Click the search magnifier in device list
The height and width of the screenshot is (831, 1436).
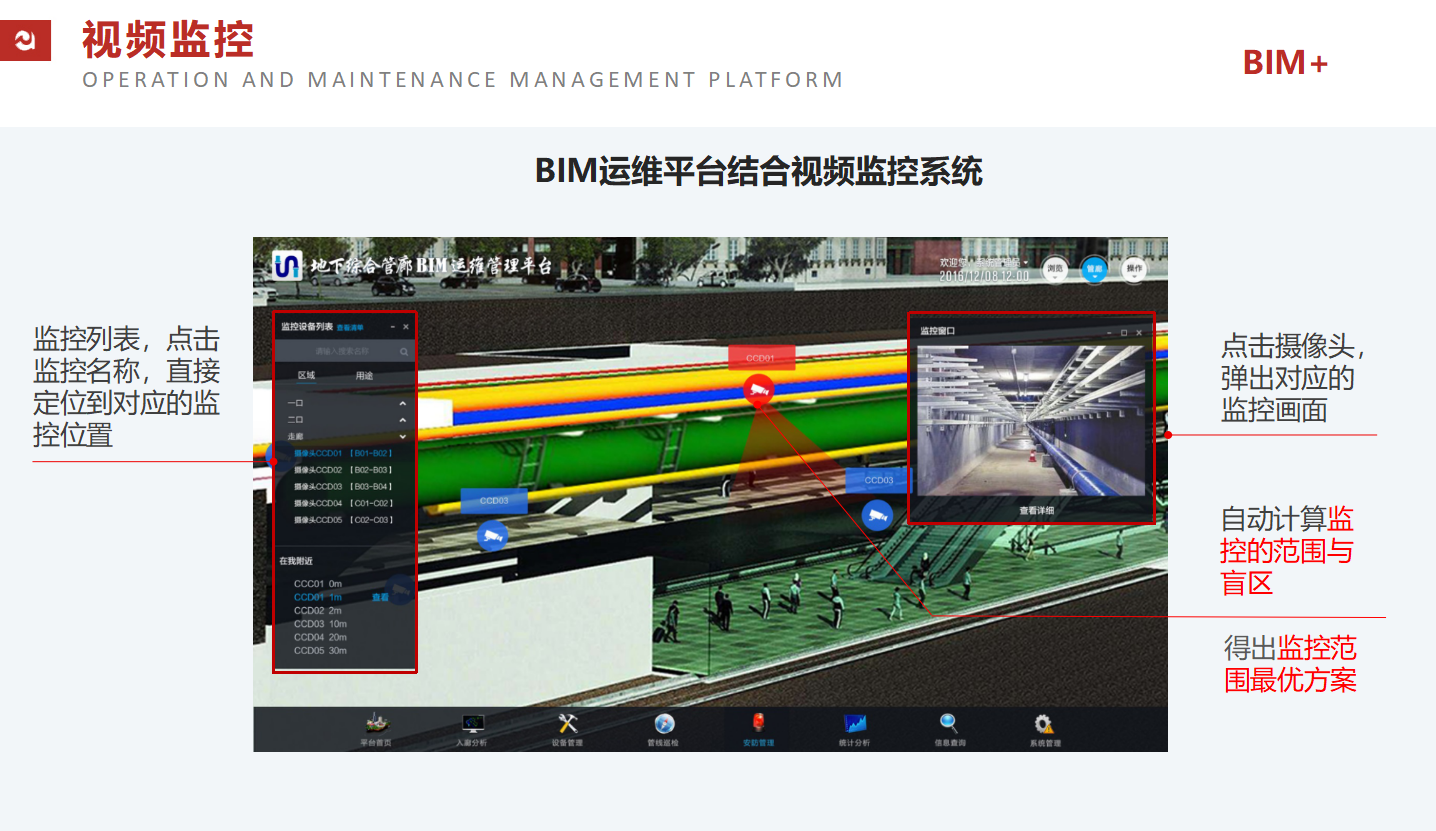tap(404, 352)
